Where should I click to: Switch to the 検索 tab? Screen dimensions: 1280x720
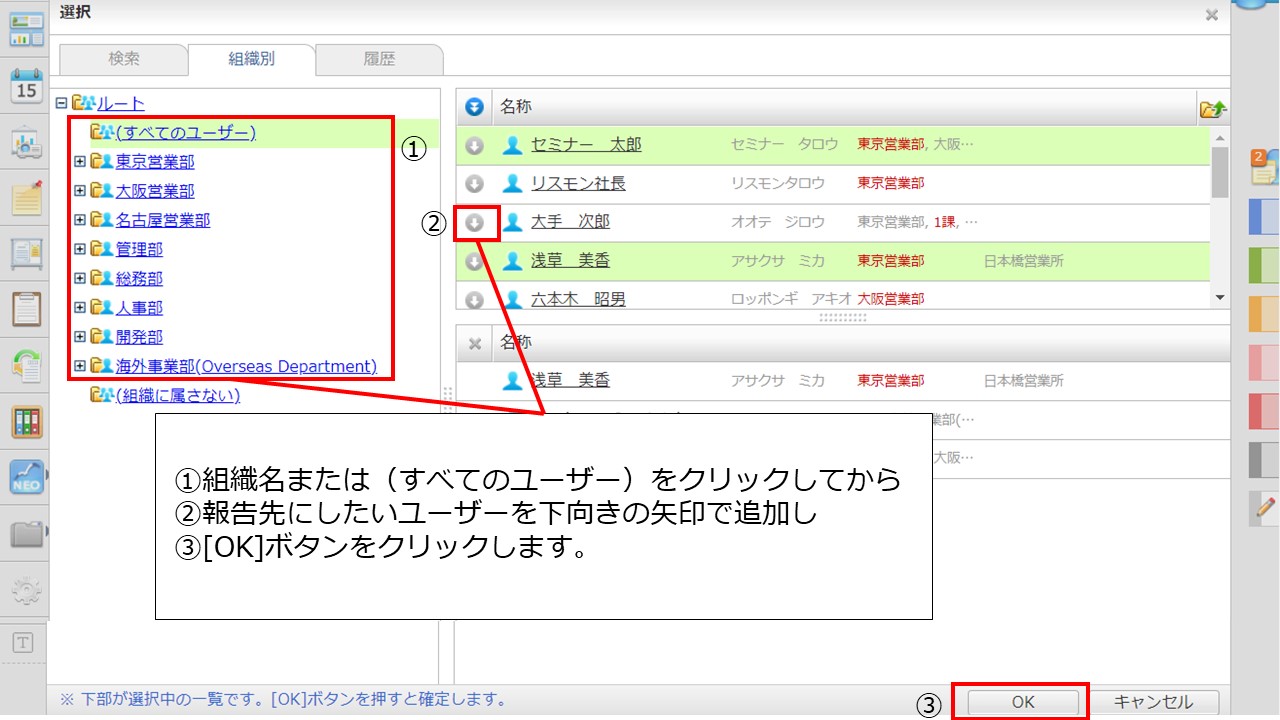pyautogui.click(x=123, y=59)
